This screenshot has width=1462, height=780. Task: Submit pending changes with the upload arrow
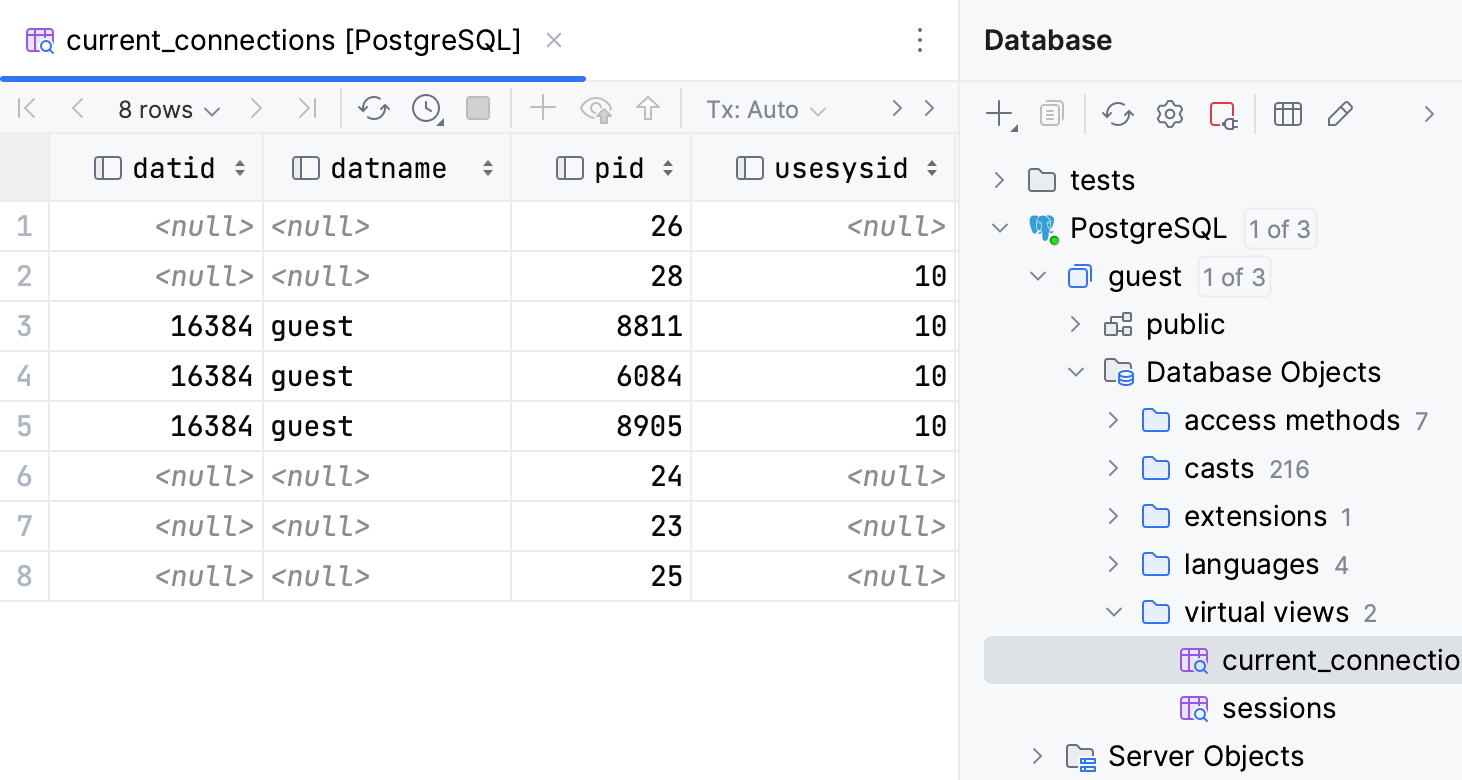tap(648, 109)
